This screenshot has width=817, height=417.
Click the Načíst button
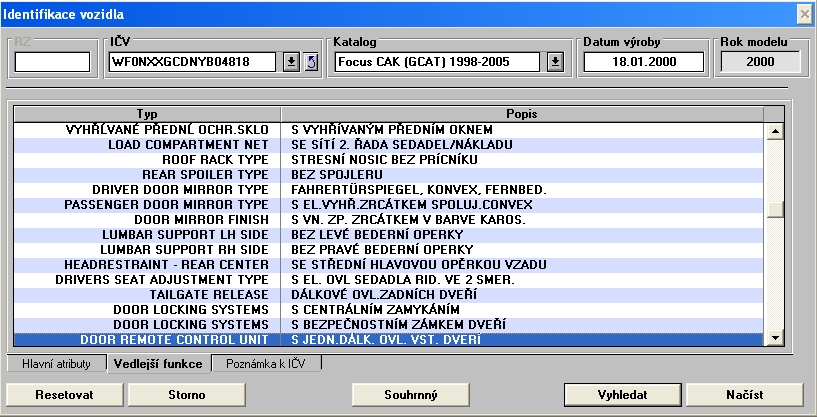point(740,394)
